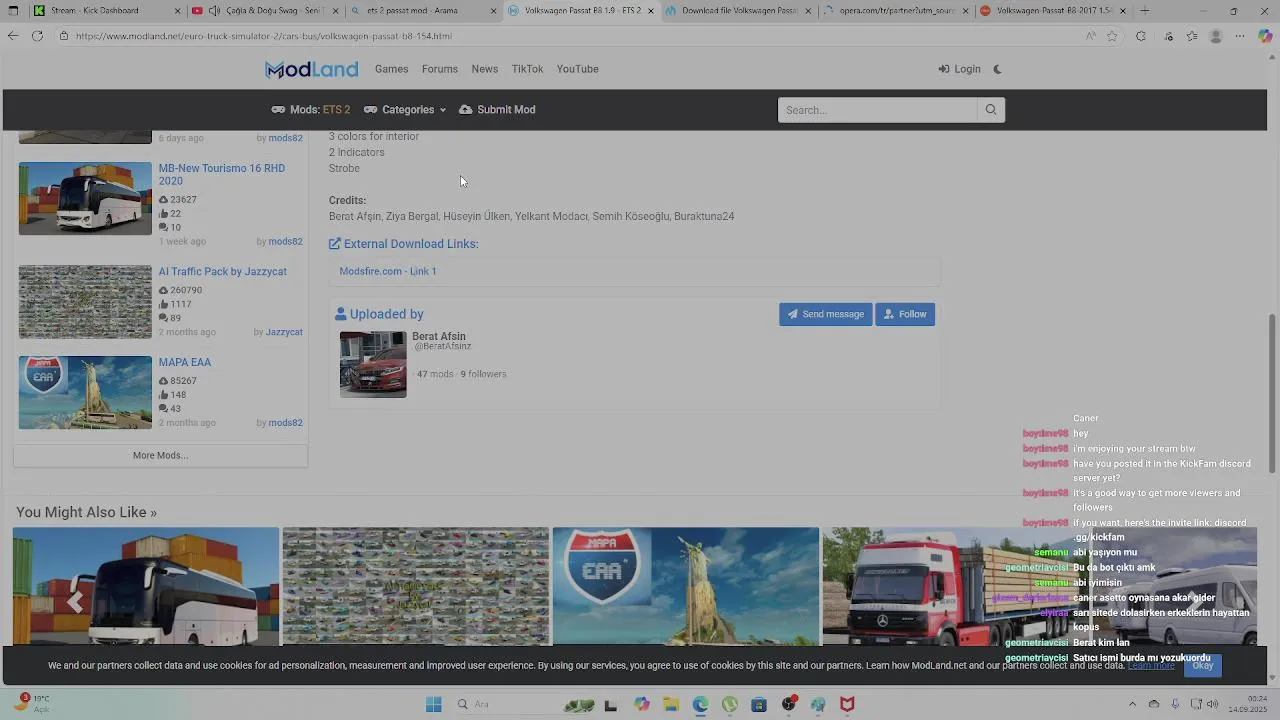
Task: Click More Mods button
Action: pyautogui.click(x=160, y=455)
